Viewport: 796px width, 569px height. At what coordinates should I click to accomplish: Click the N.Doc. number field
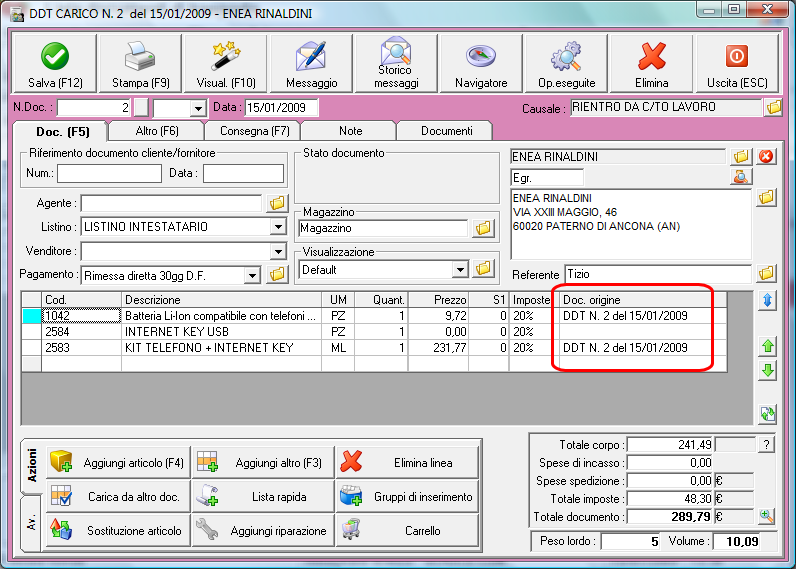[x=94, y=108]
